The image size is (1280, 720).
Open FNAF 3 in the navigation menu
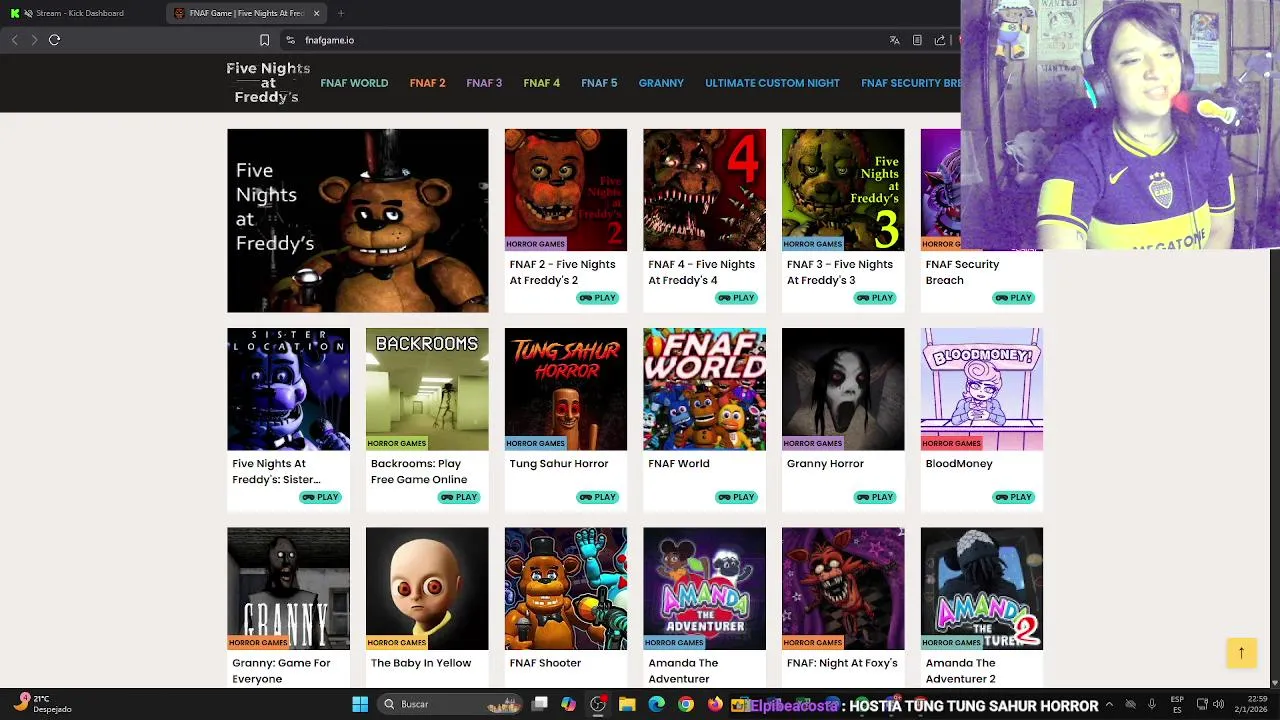tap(484, 83)
